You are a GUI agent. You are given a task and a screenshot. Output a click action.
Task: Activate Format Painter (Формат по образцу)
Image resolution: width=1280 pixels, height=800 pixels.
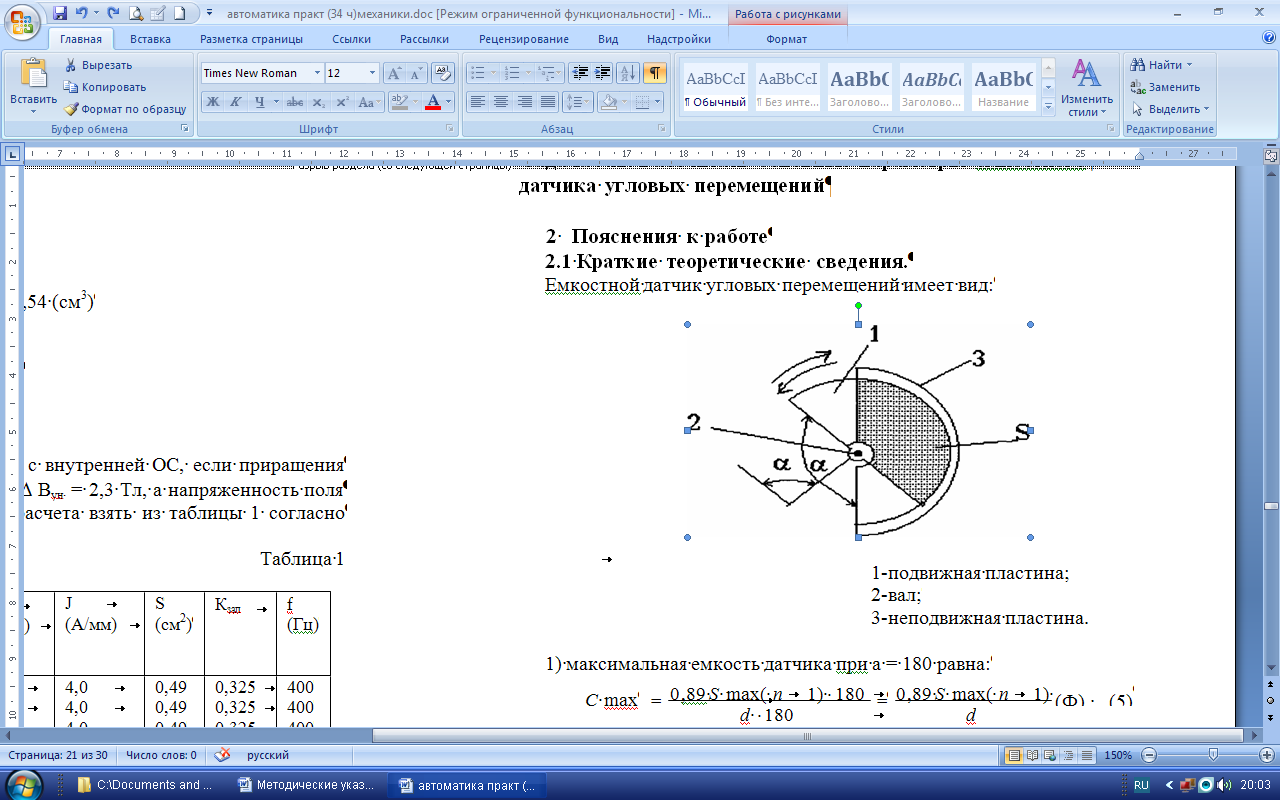coord(125,109)
